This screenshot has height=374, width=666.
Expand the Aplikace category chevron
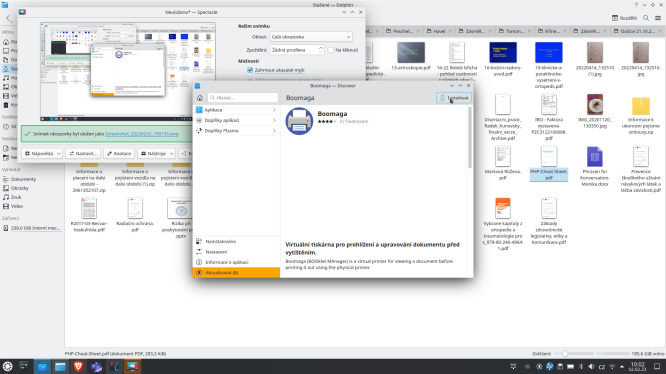(x=274, y=110)
